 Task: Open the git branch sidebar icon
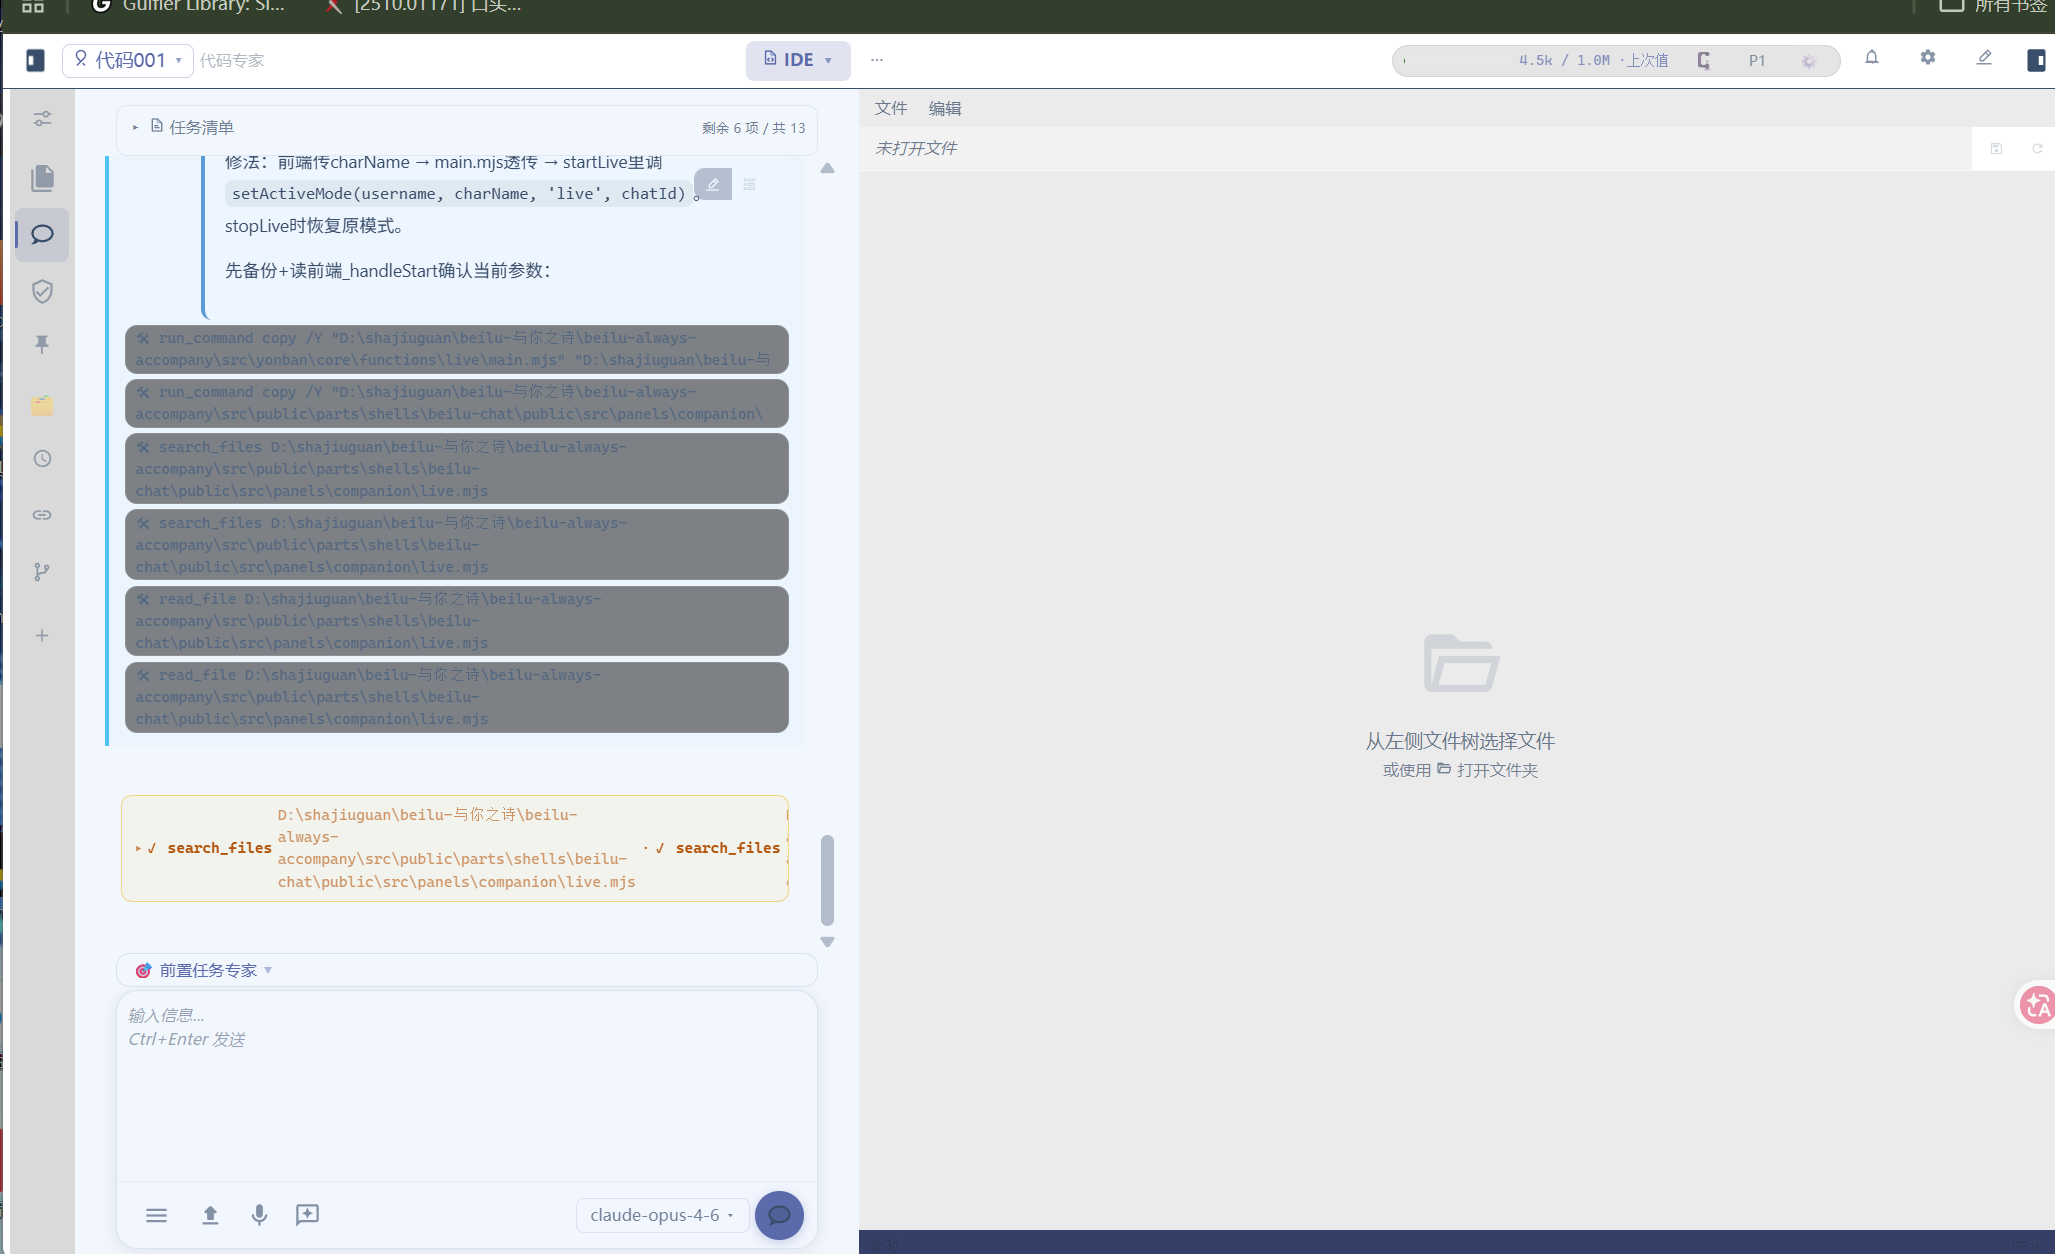[x=42, y=572]
